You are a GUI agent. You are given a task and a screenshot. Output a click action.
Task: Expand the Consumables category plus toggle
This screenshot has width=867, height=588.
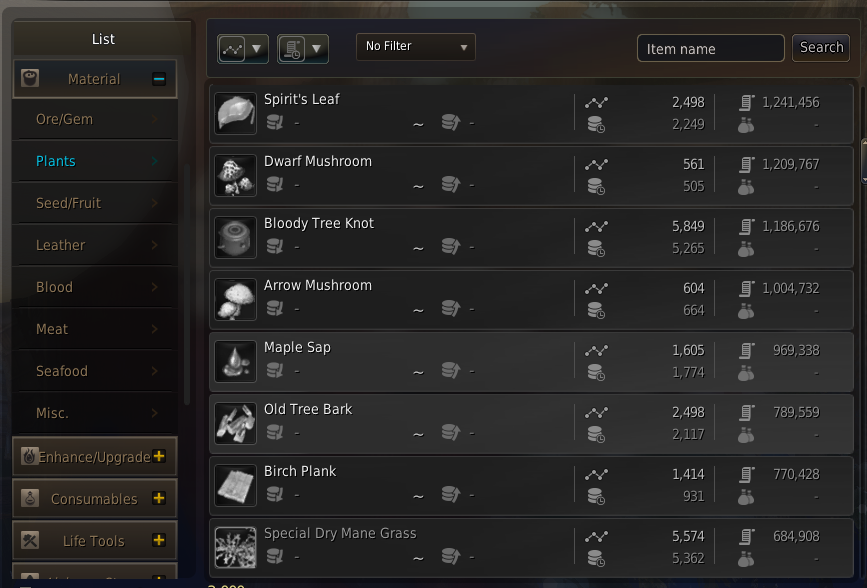(x=159, y=498)
